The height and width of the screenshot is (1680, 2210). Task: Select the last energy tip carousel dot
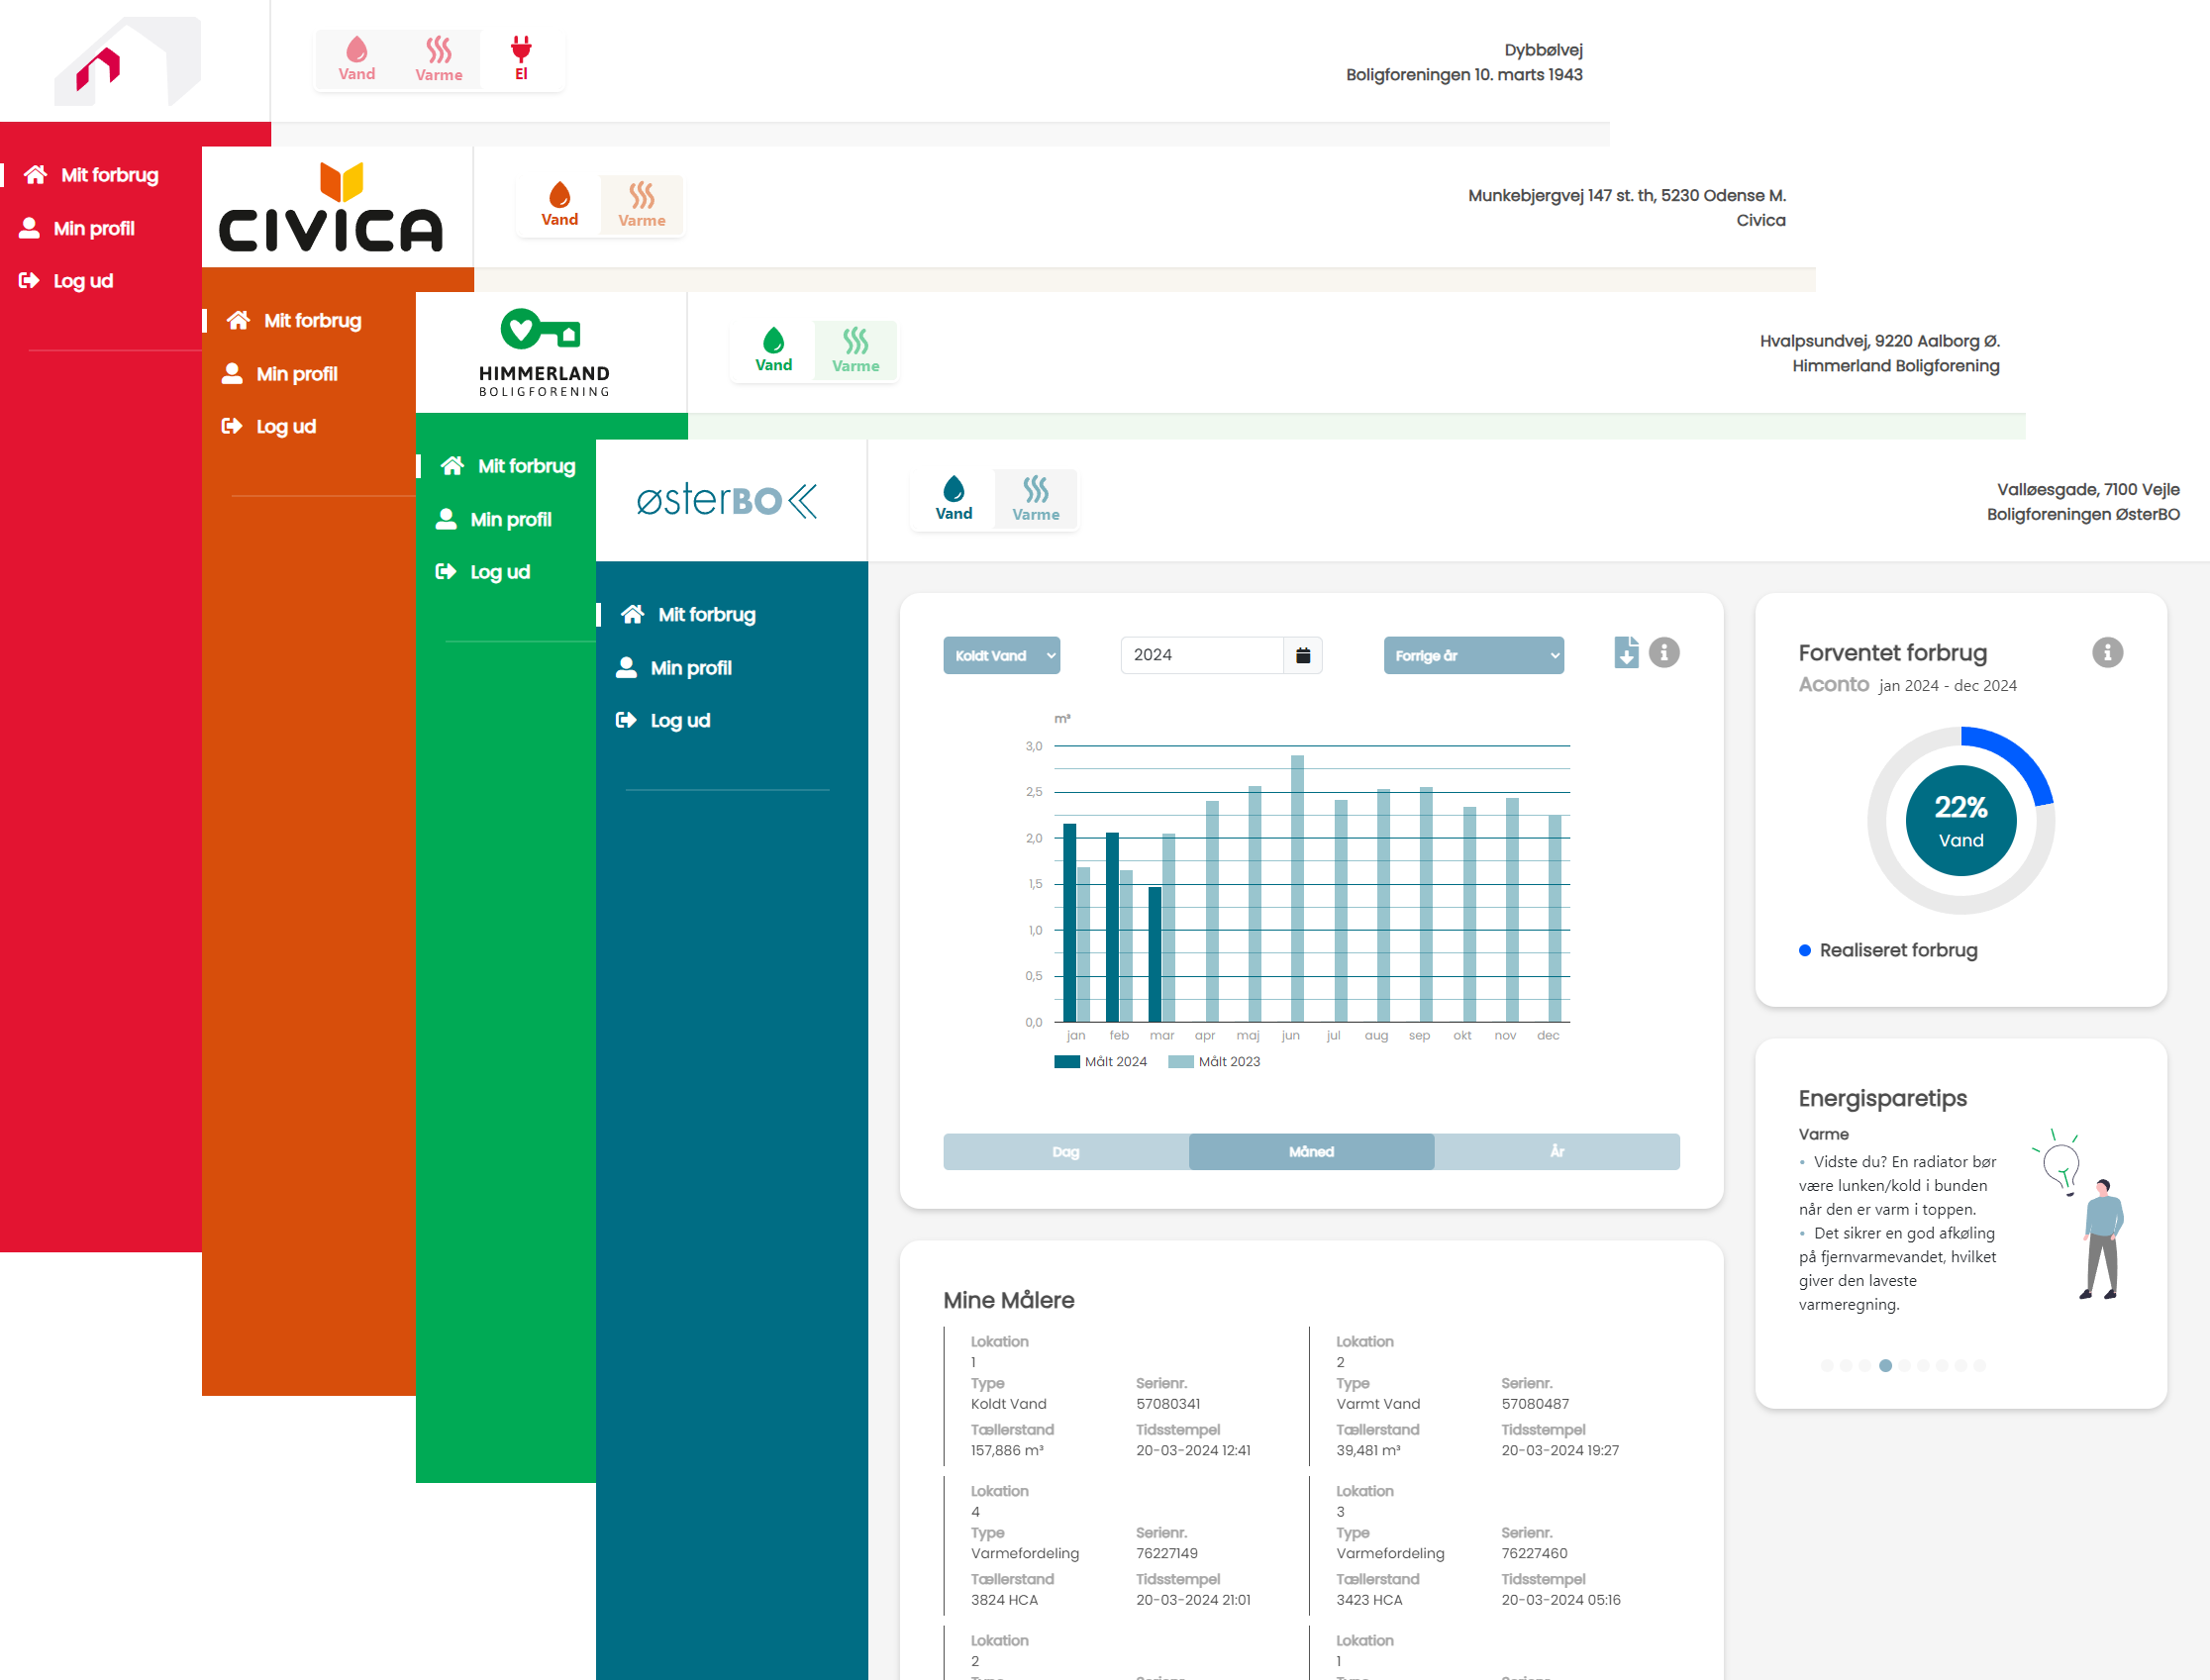click(1980, 1366)
